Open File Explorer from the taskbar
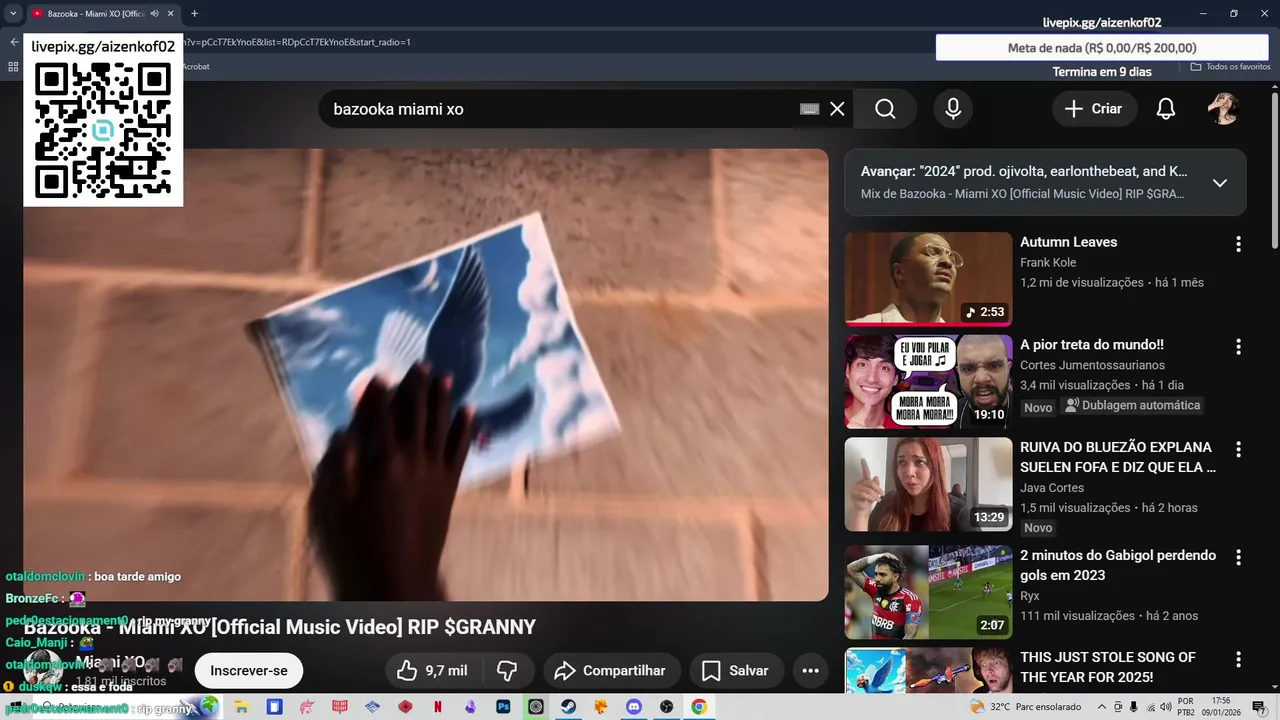 coord(241,706)
